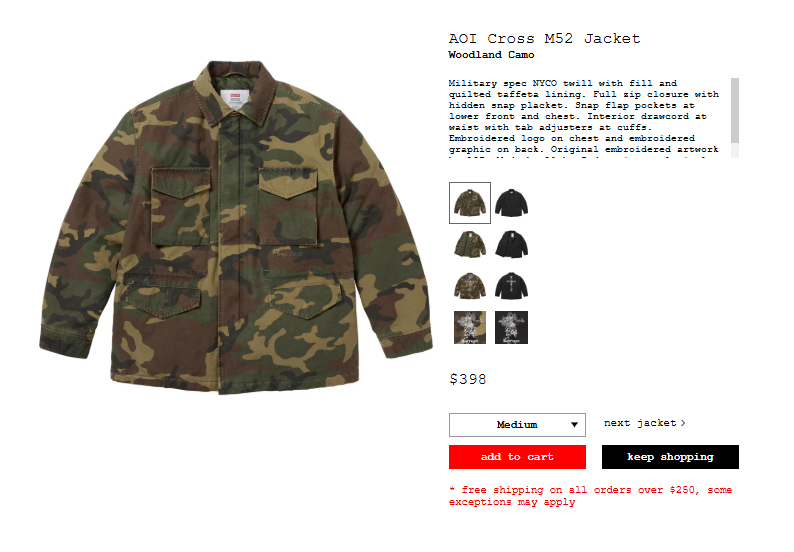This screenshot has width=794, height=552.
Task: Click the keep shopping button
Action: click(x=670, y=457)
